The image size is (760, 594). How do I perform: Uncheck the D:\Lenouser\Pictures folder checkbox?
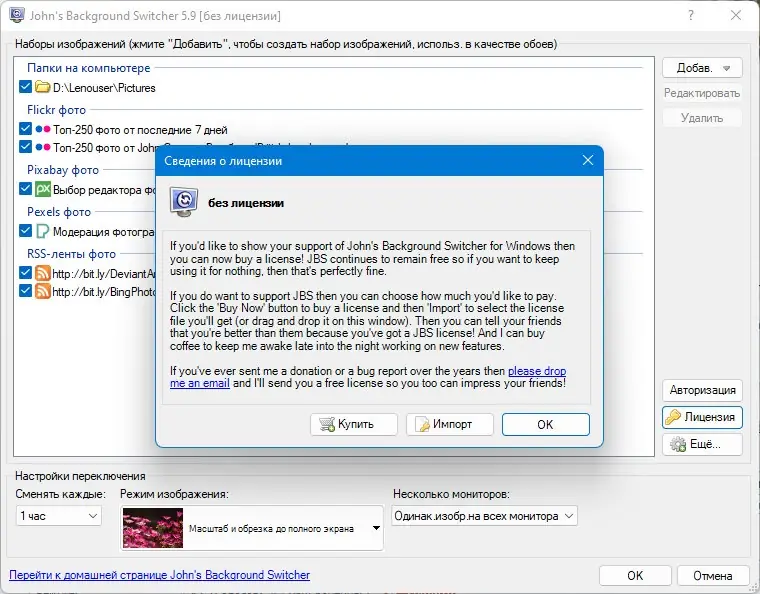tap(25, 87)
